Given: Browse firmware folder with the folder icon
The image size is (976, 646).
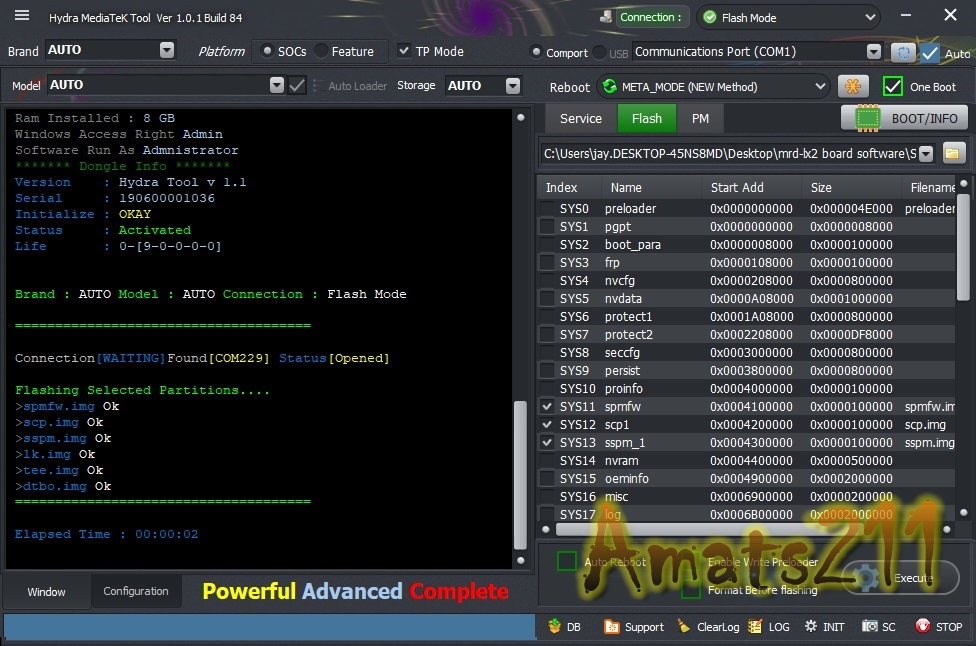Looking at the screenshot, I should point(953,153).
